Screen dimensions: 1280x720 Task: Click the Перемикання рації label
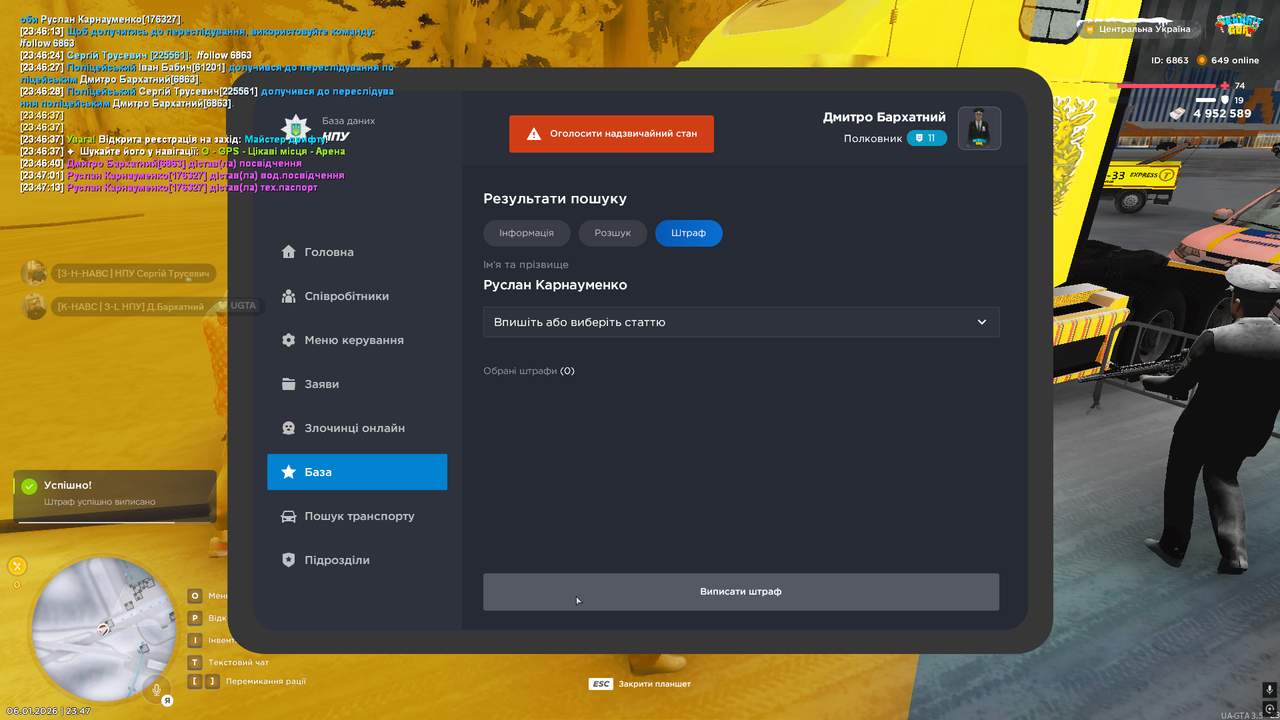point(266,682)
